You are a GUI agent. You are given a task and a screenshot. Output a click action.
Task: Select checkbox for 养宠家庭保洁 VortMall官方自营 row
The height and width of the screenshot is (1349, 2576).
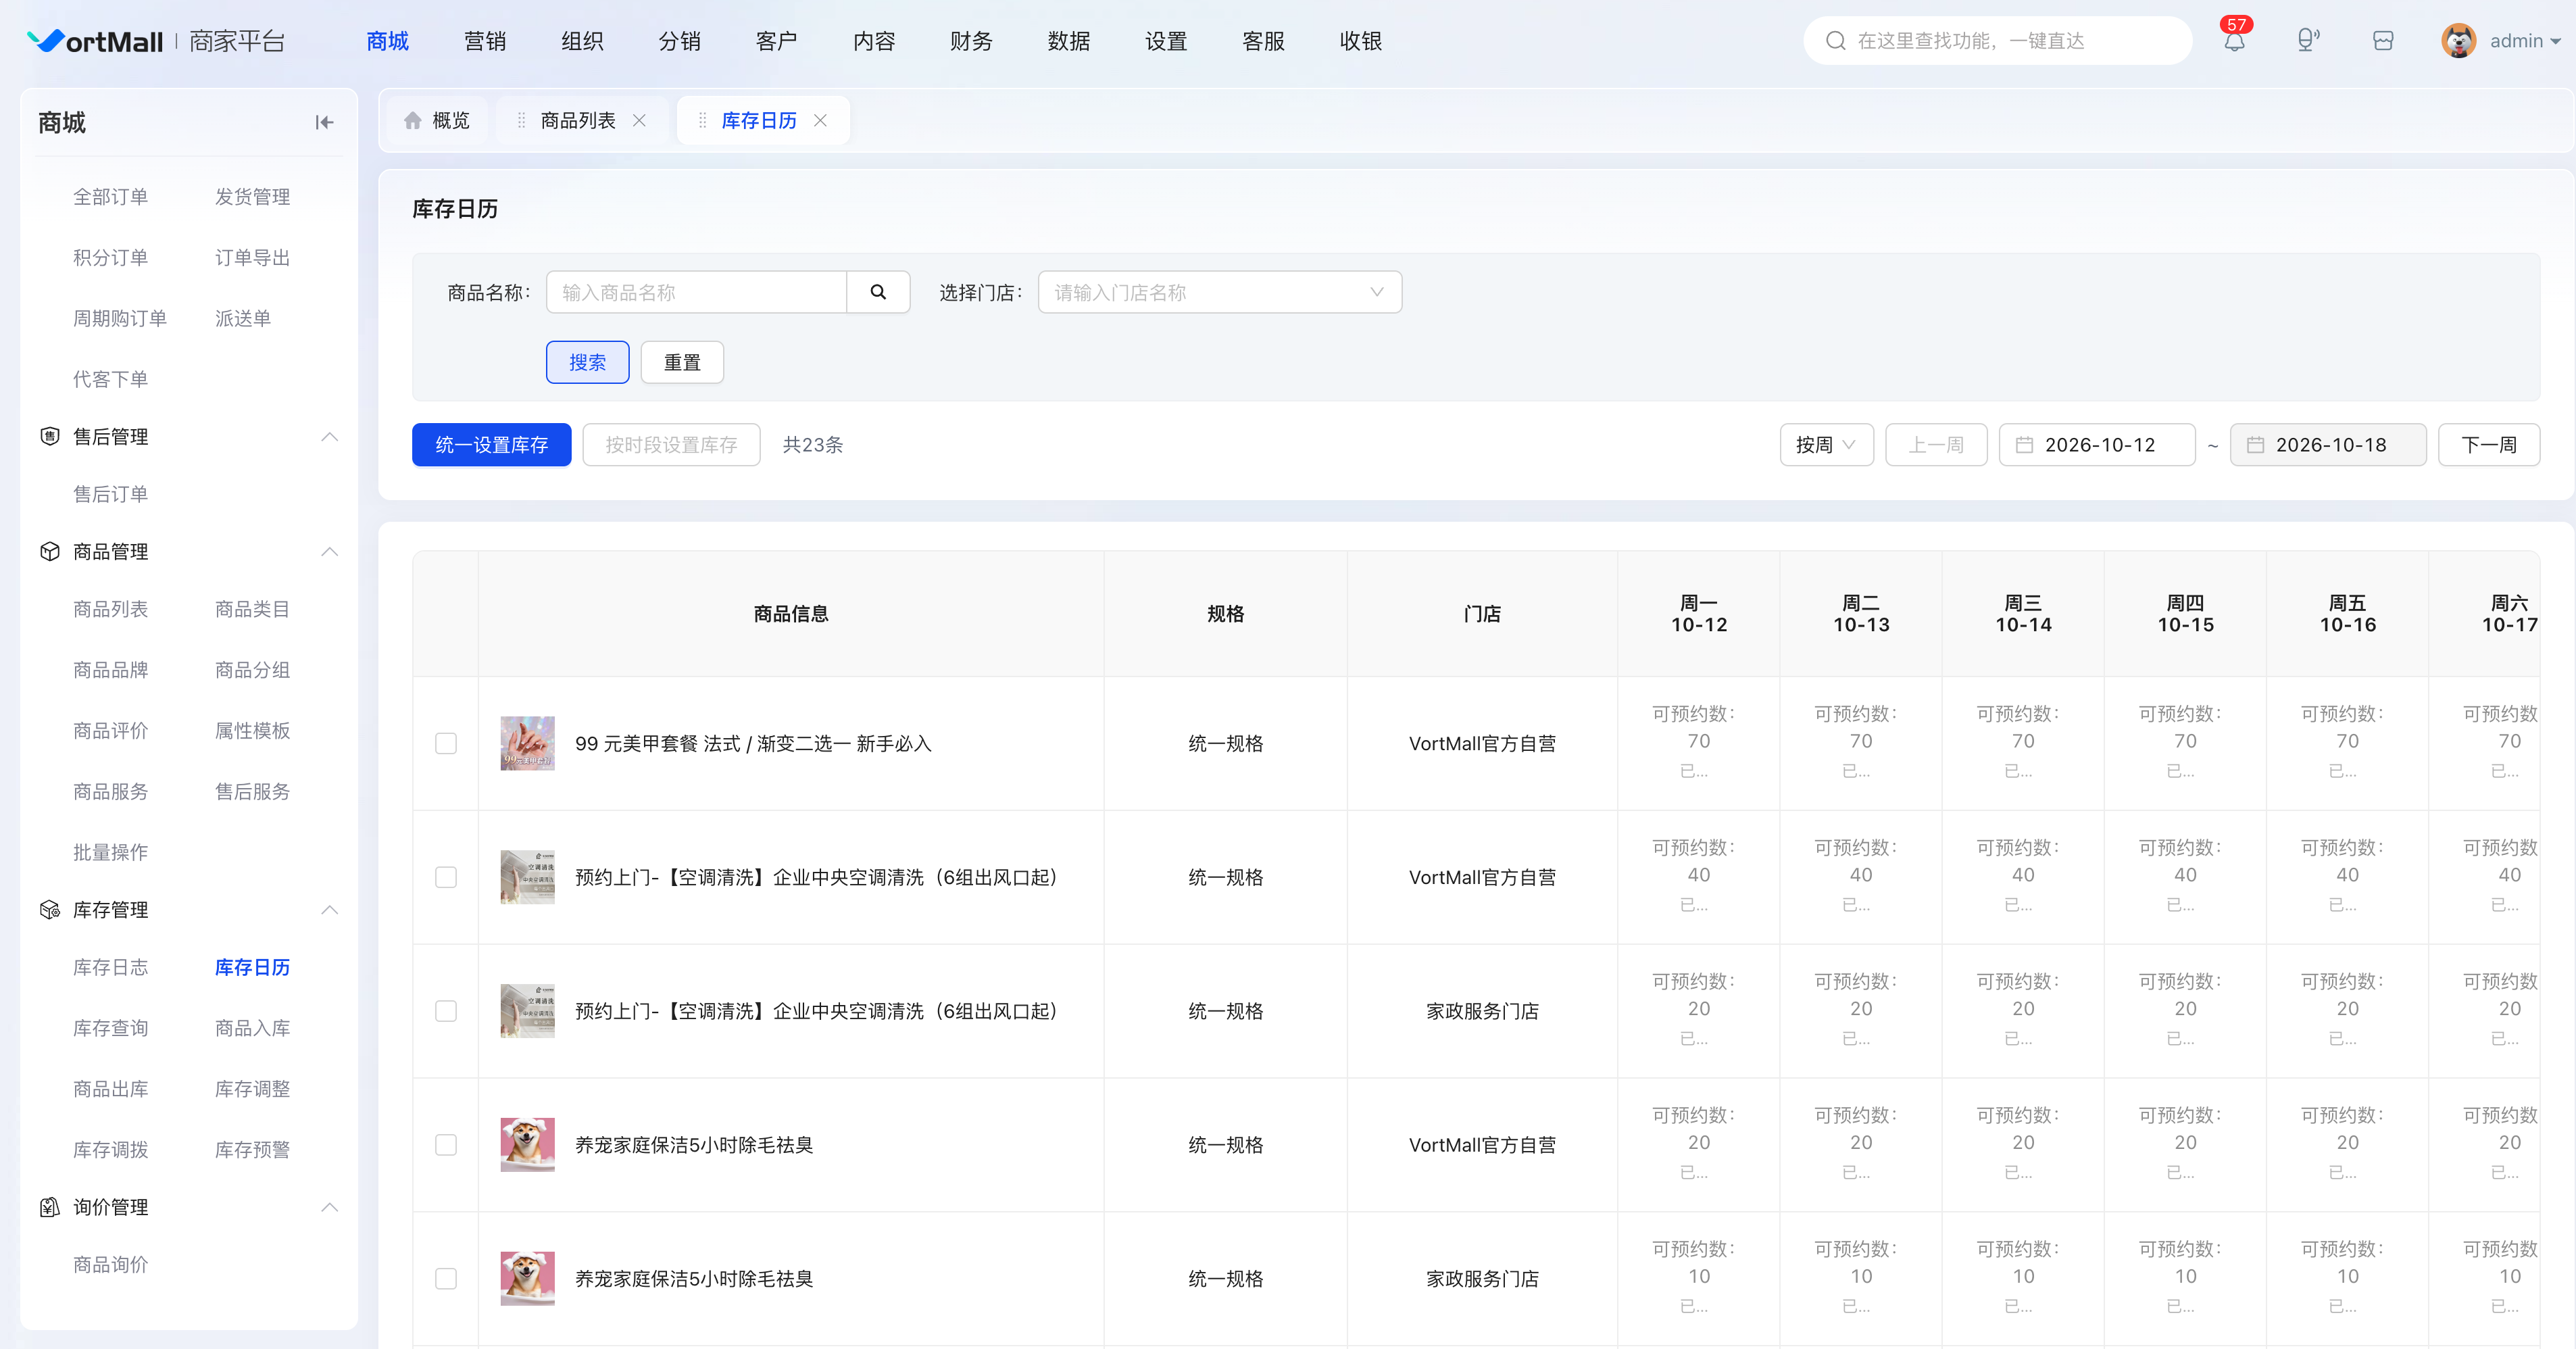point(446,1145)
